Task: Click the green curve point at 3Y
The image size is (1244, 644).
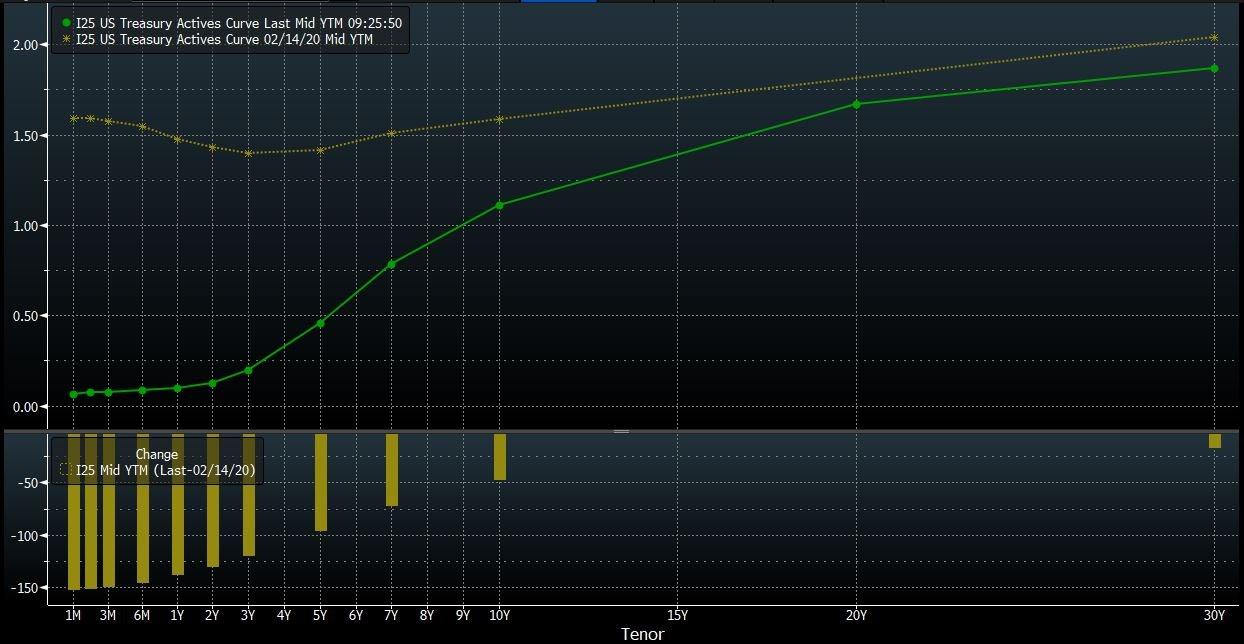Action: 248,370
